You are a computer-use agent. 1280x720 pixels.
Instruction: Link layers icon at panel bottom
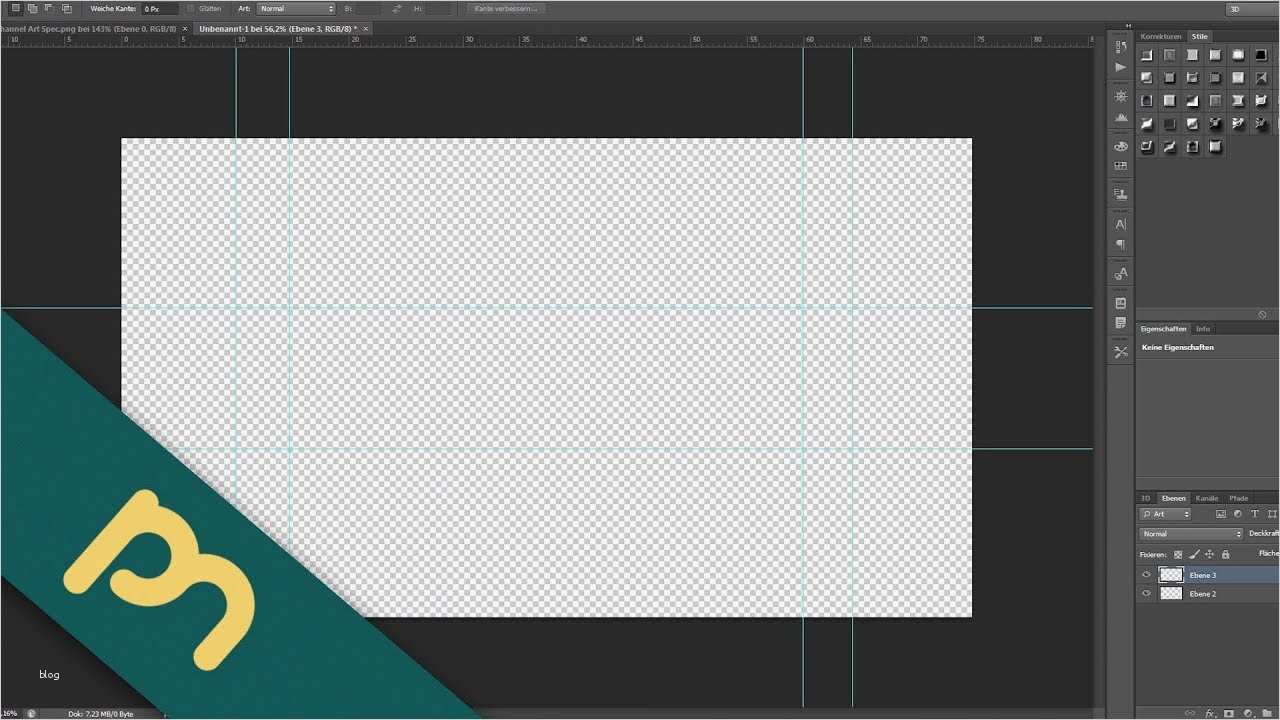click(x=1190, y=713)
